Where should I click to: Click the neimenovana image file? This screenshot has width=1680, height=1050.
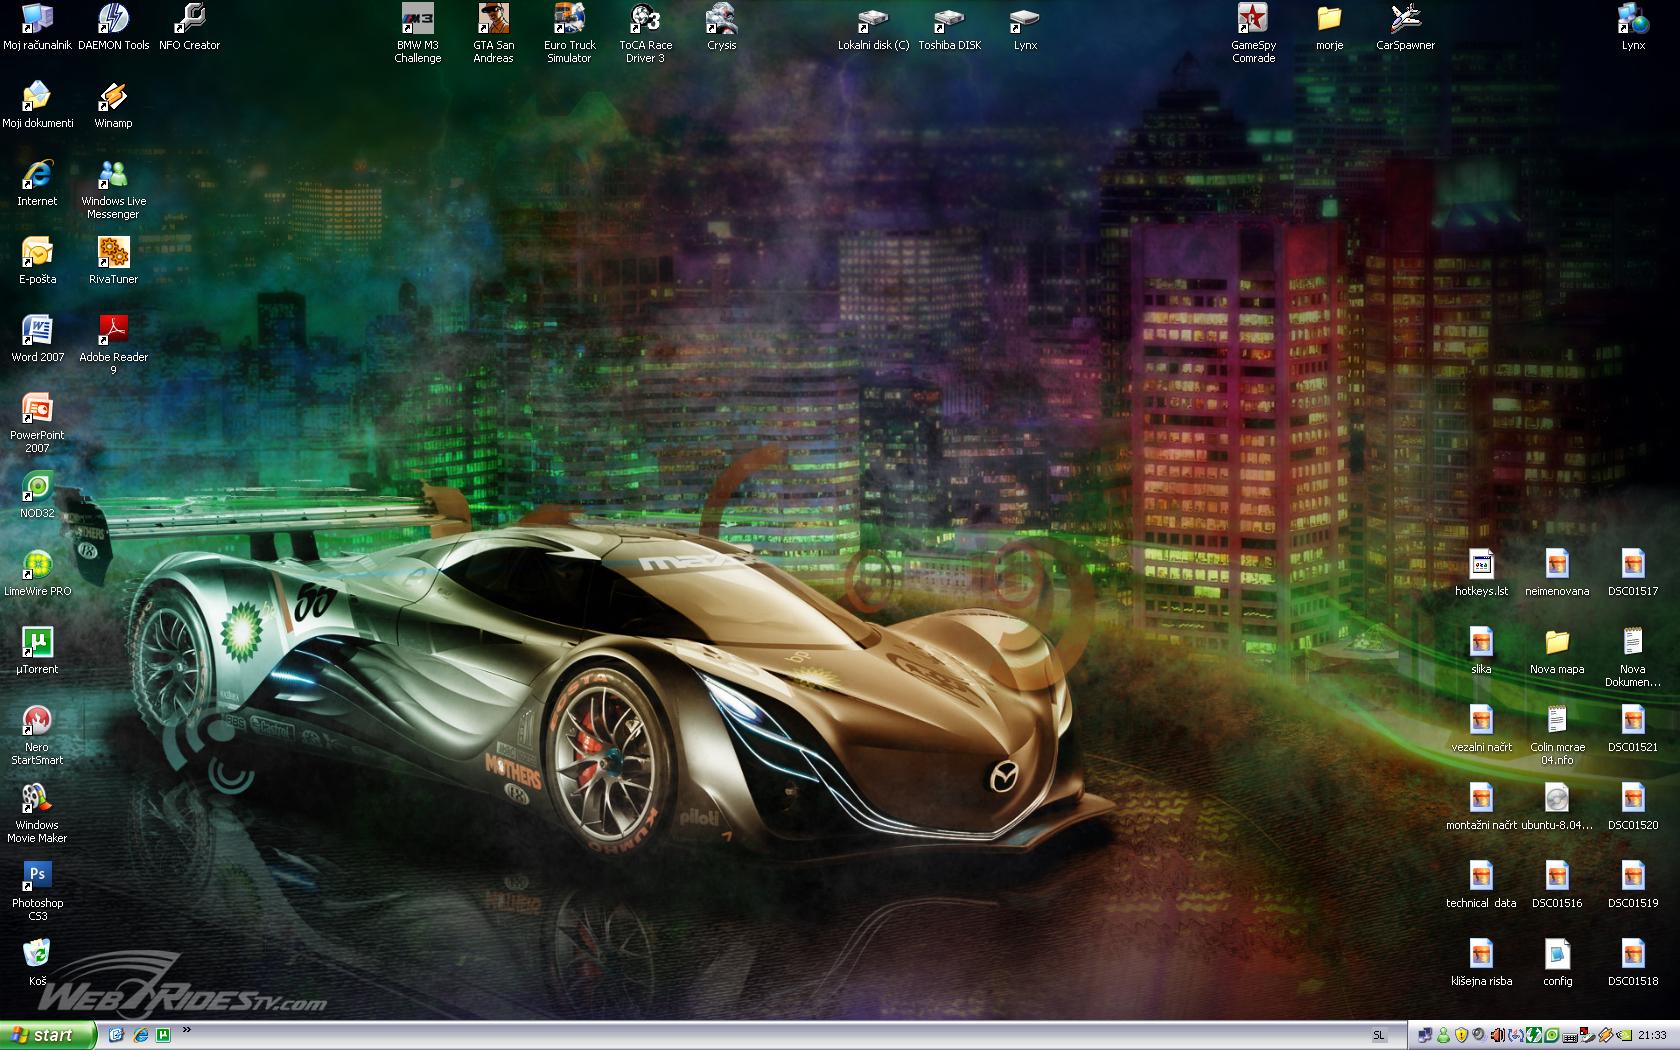point(1557,573)
